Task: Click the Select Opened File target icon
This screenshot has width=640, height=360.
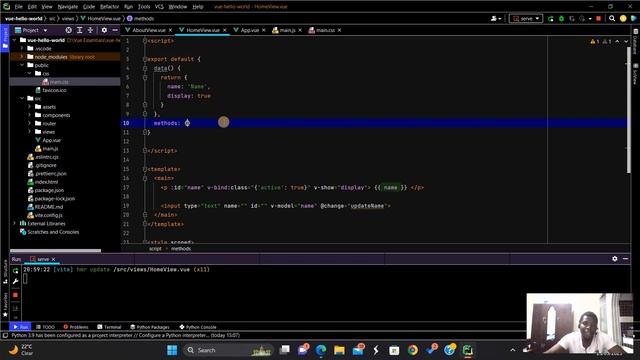Action: click(x=69, y=30)
